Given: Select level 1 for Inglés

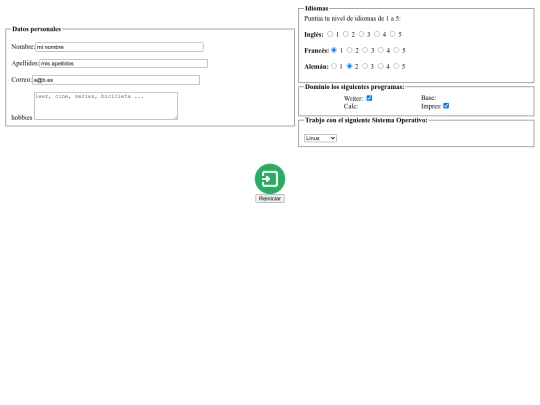Looking at the screenshot, I should (x=330, y=34).
